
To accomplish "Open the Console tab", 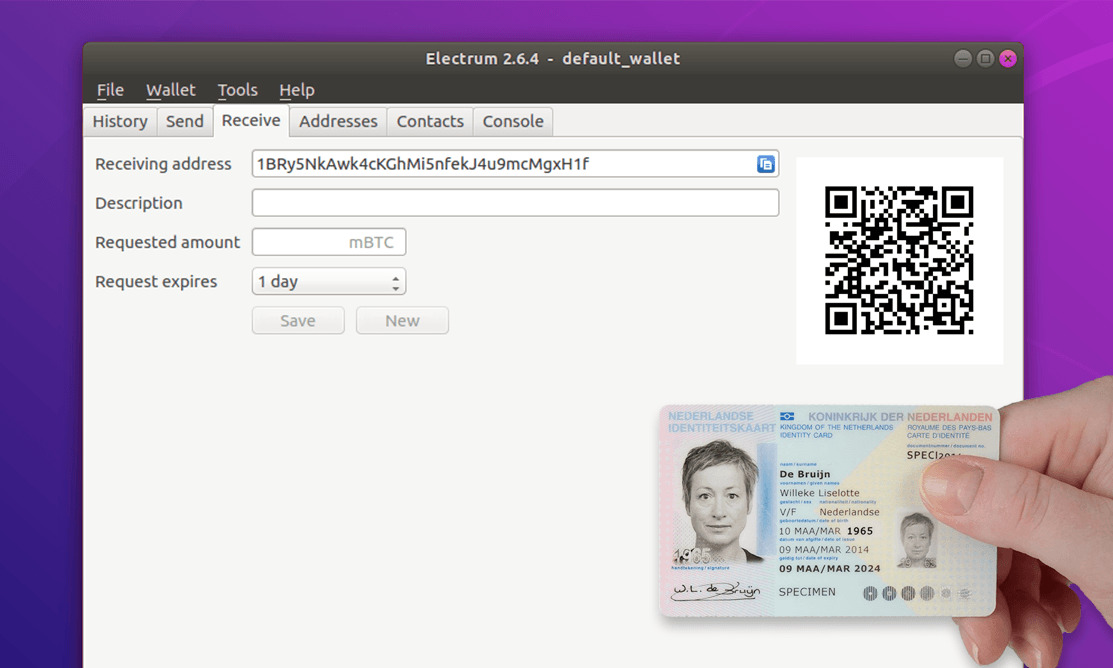I will point(513,121).
